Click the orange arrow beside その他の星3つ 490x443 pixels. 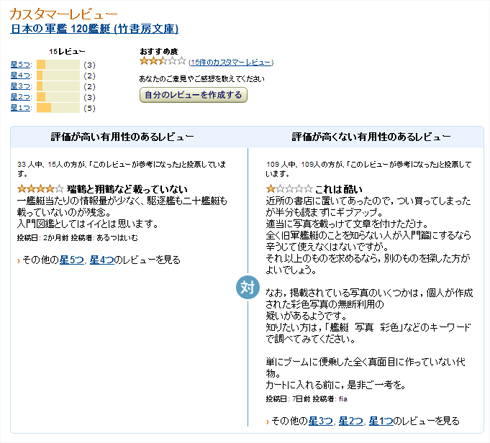268,422
